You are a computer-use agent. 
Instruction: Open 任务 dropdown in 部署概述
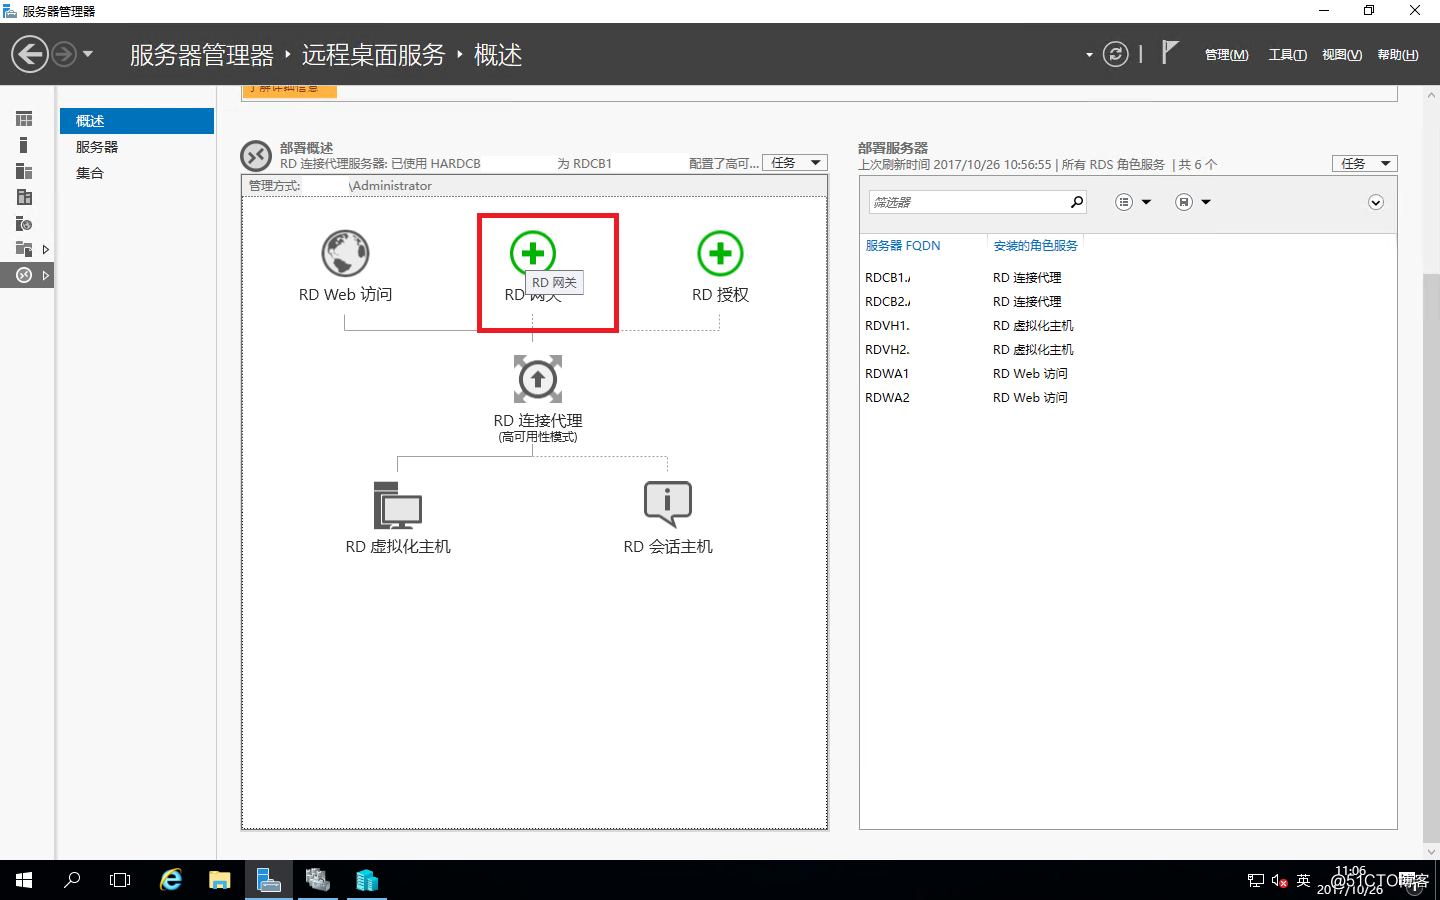coord(795,163)
